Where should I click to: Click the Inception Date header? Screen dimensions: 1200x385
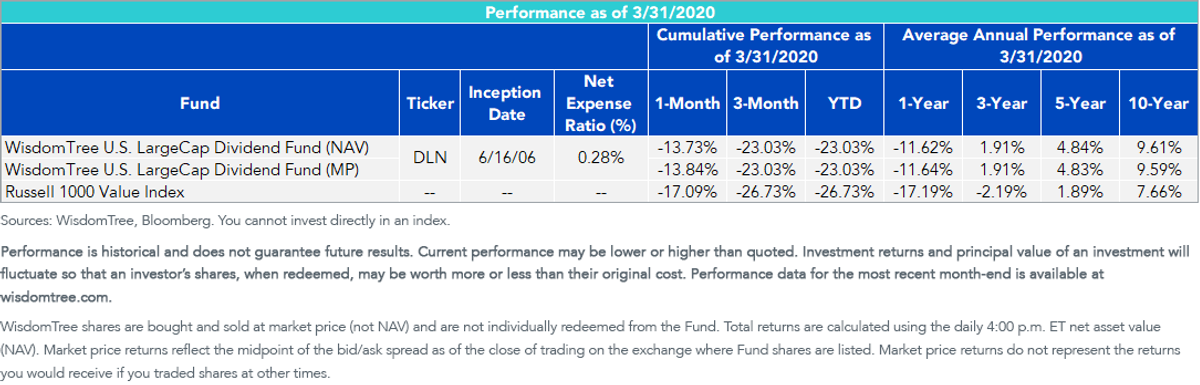pyautogui.click(x=505, y=103)
